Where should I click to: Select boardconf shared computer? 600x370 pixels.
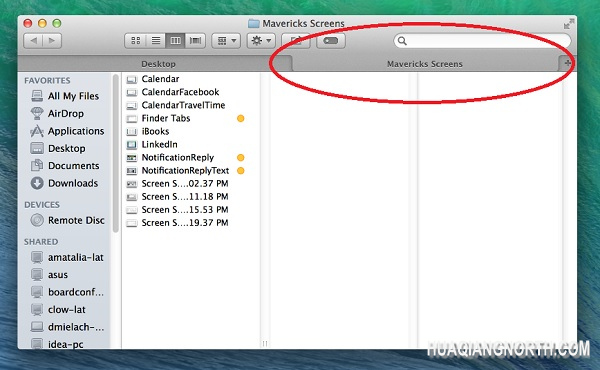pyautogui.click(x=67, y=292)
